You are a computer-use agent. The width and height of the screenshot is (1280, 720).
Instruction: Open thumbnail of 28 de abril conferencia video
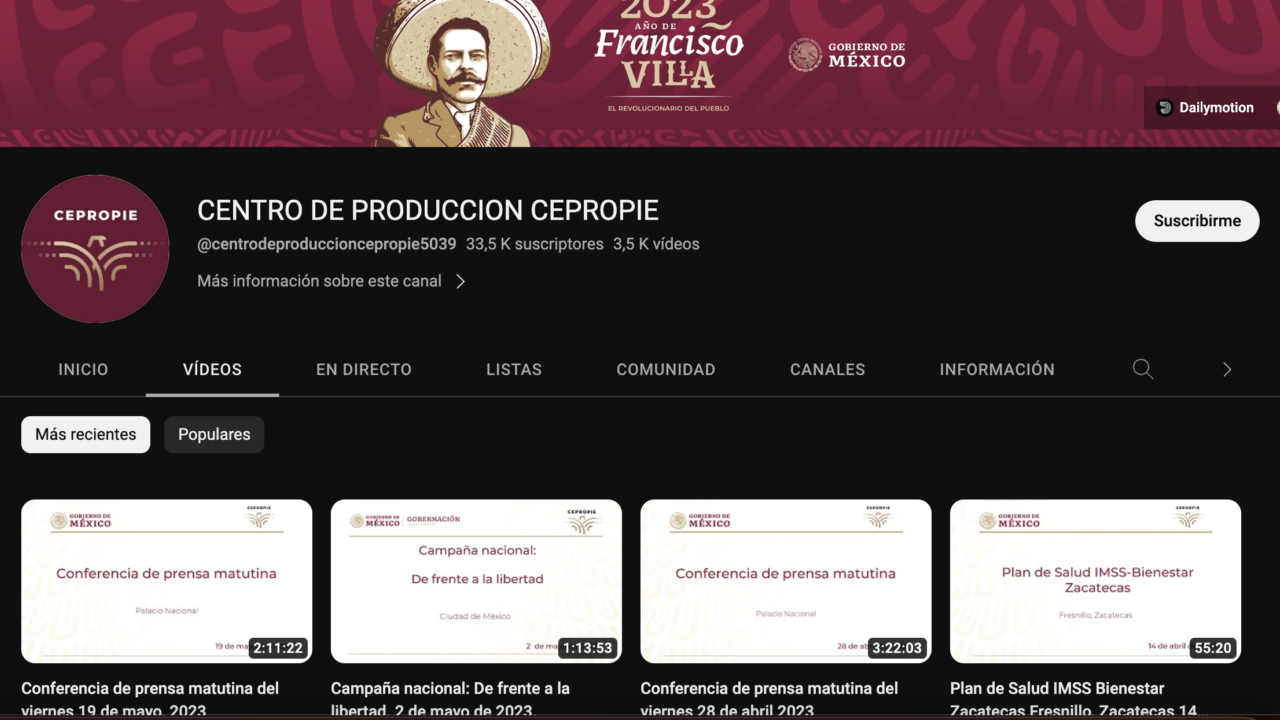click(786, 581)
